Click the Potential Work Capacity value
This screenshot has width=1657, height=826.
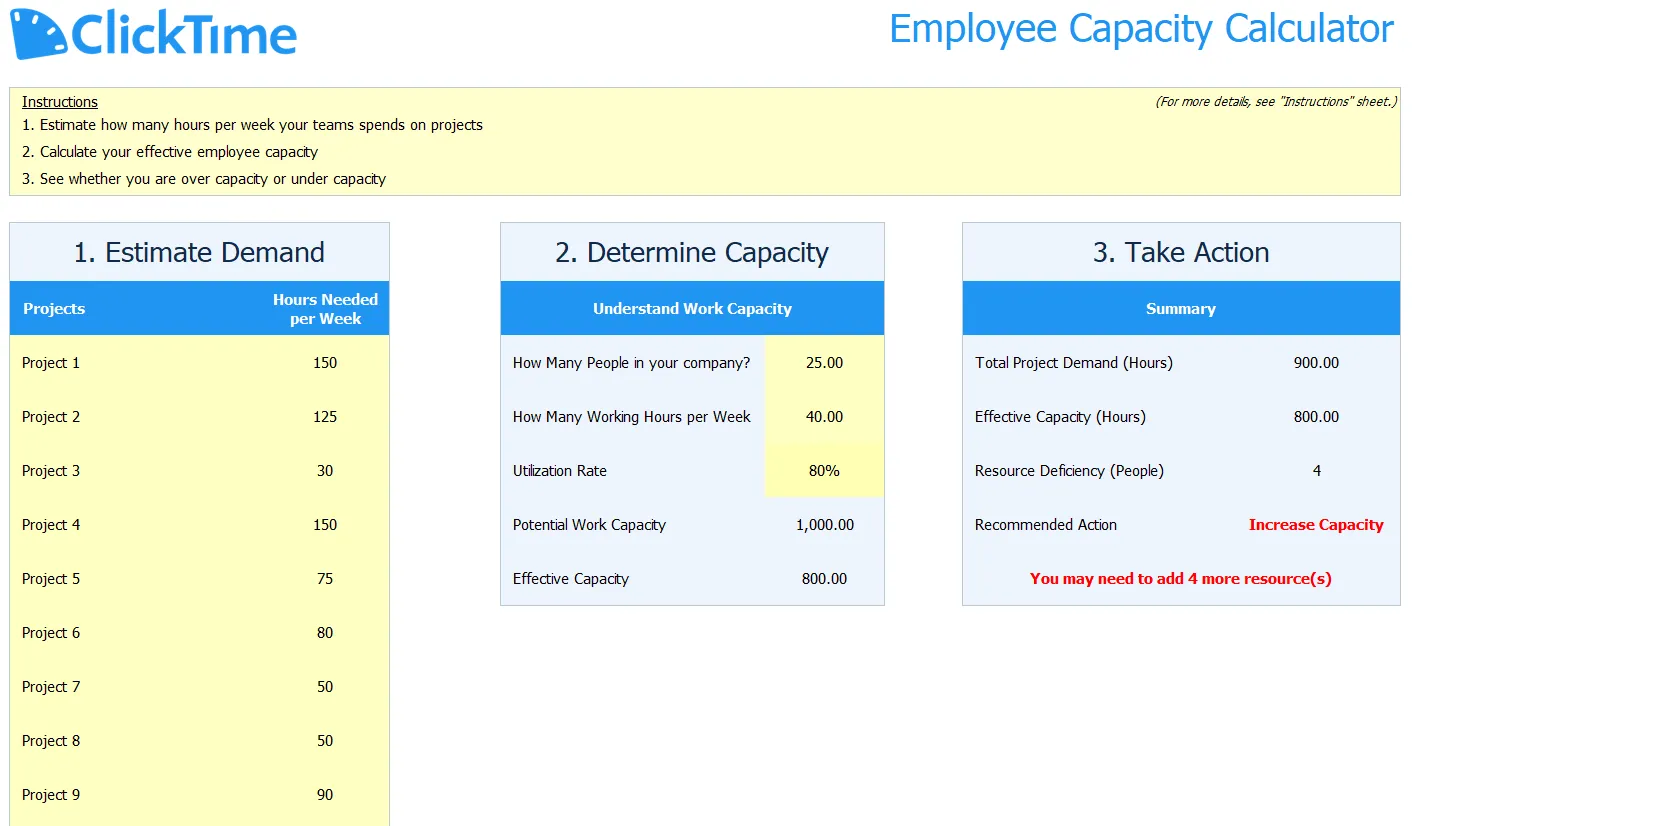tap(824, 525)
